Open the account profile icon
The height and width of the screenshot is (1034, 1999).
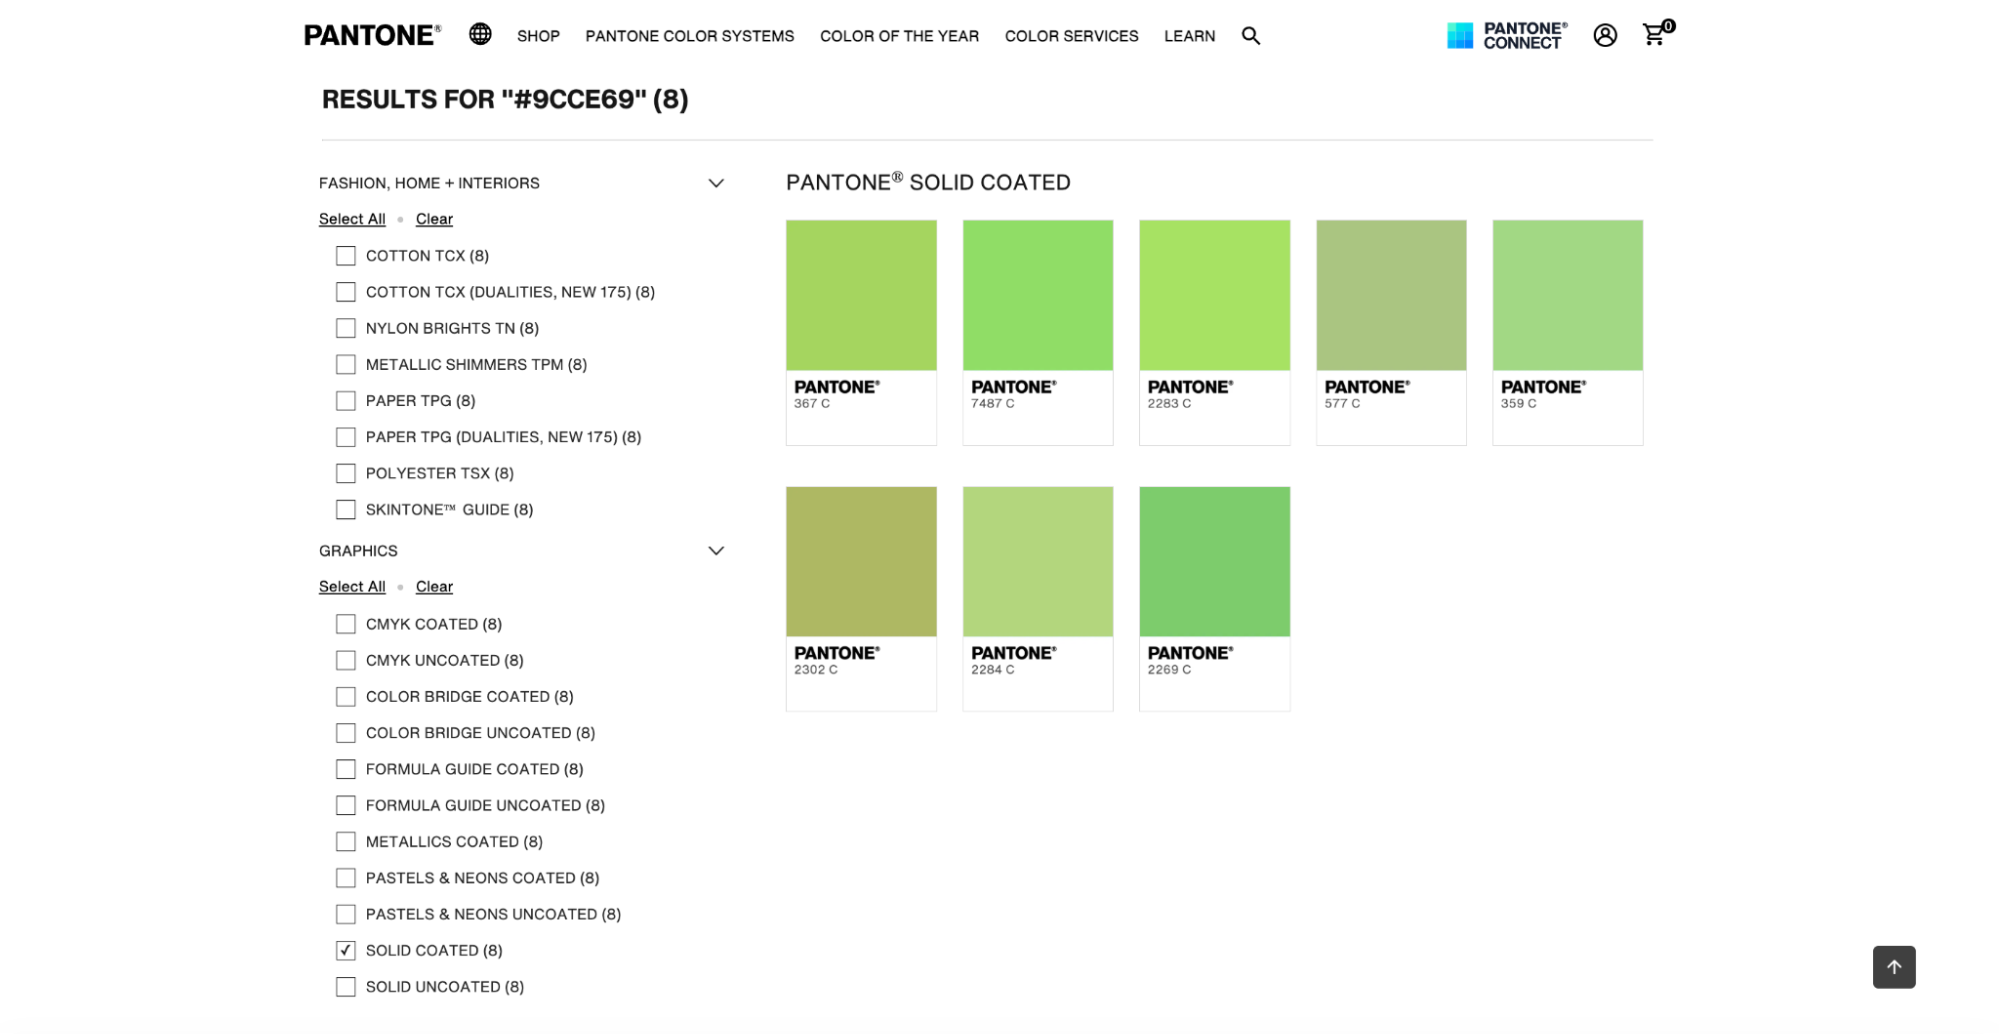[x=1604, y=35]
